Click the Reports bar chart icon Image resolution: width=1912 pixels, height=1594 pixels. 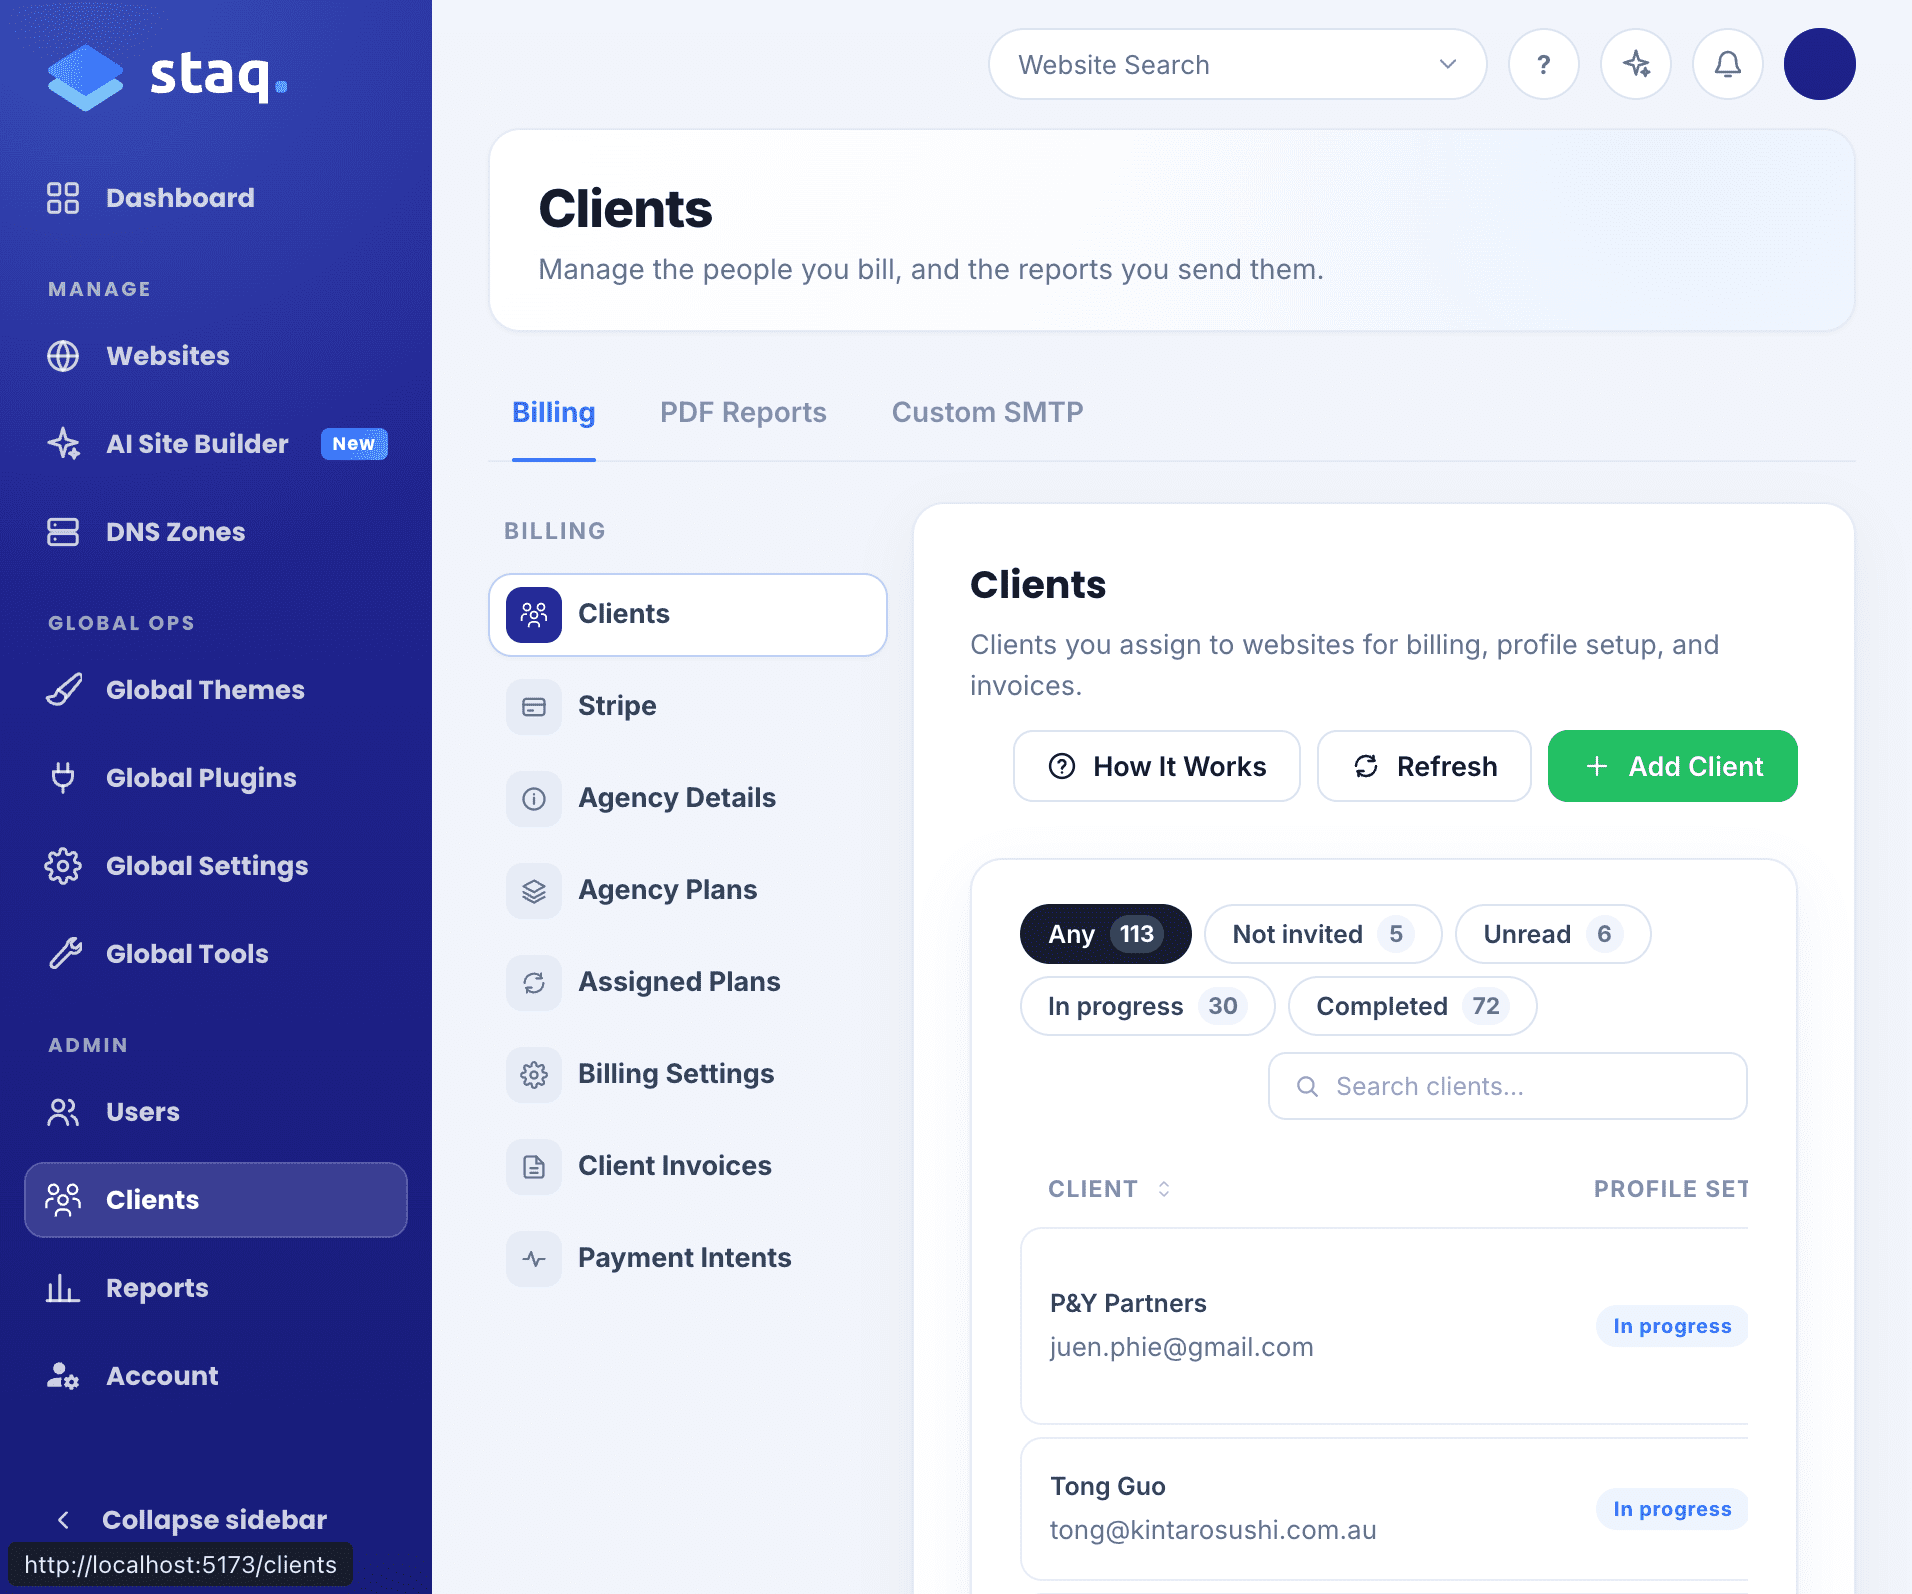(x=63, y=1288)
